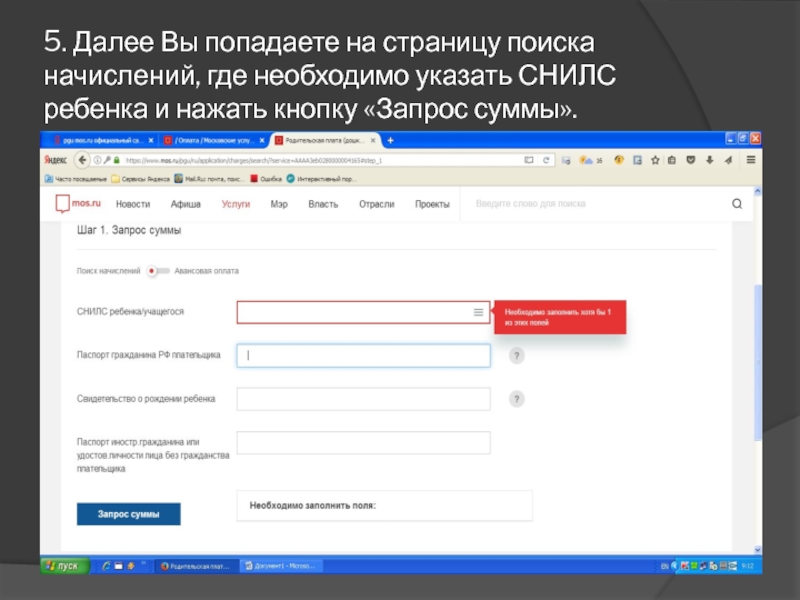800x600 pixels.
Task: Click the Паспорт иностр. гражданина input field
Action: (x=363, y=442)
